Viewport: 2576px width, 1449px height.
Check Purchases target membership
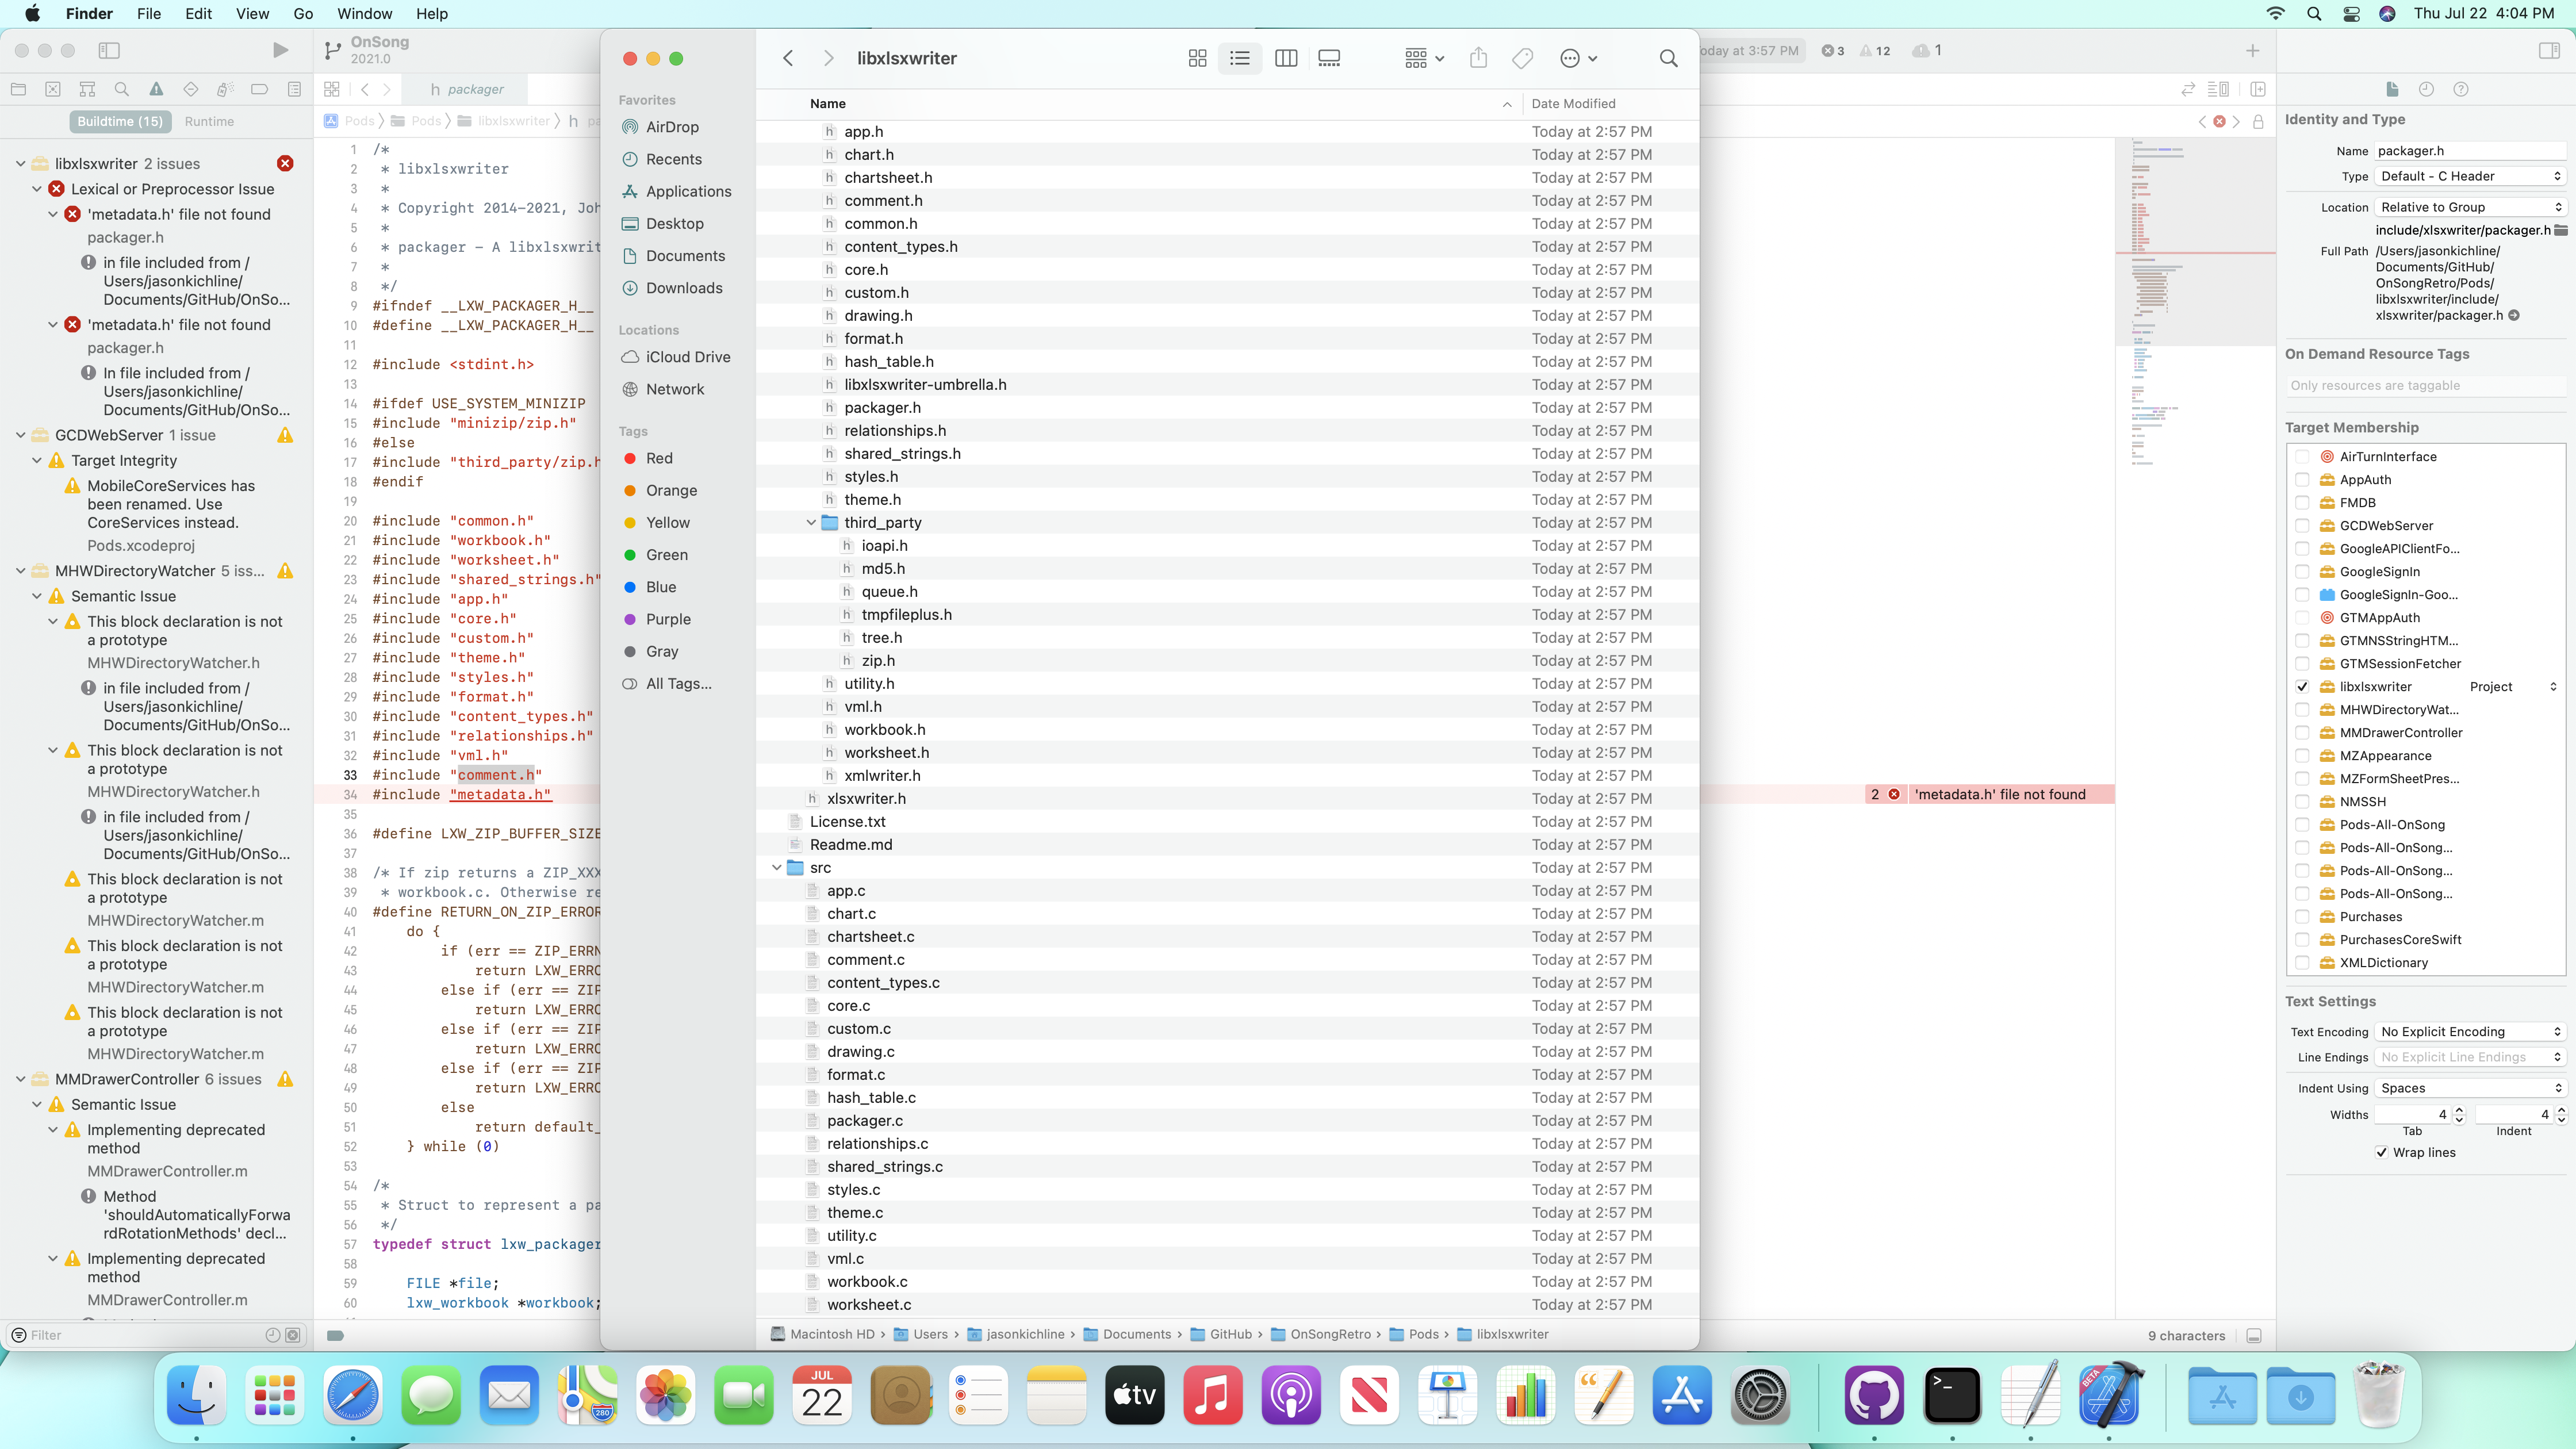coord(2302,917)
